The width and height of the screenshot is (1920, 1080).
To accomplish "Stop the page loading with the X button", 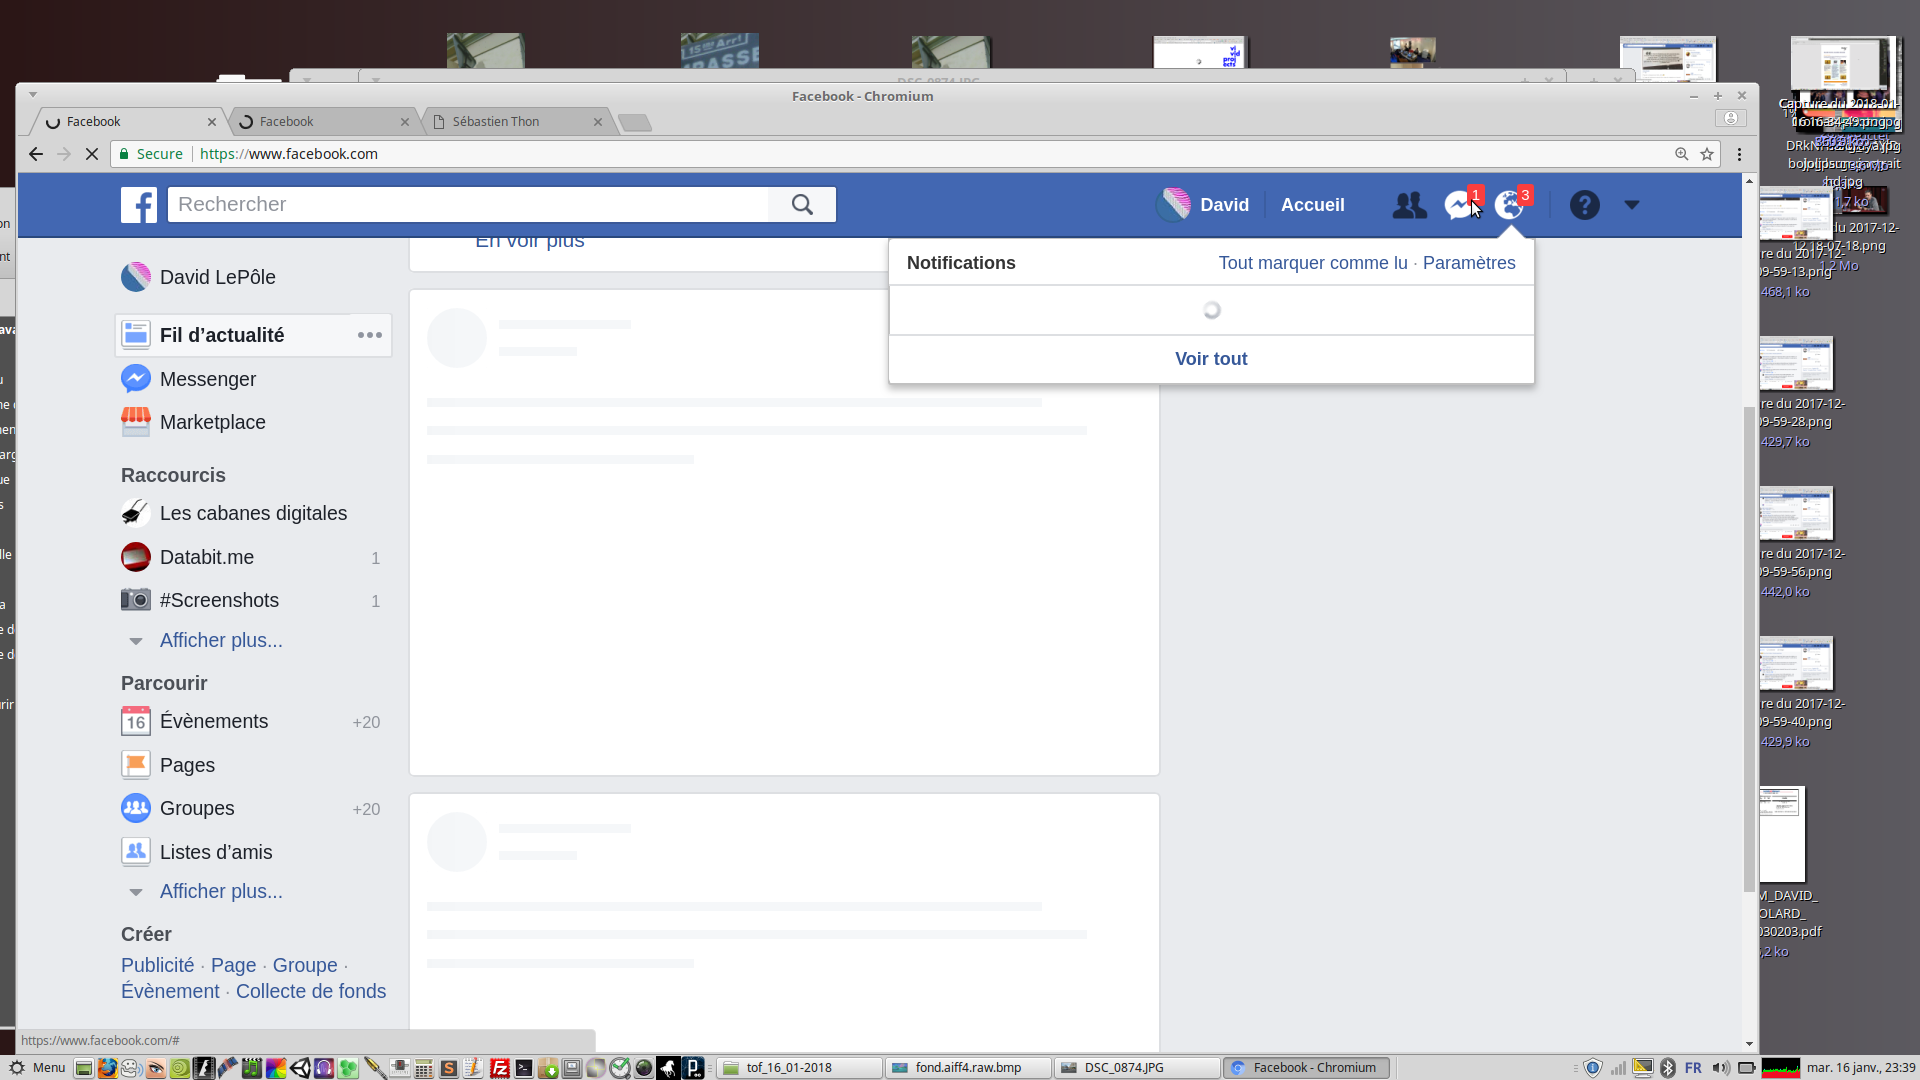I will click(x=91, y=154).
